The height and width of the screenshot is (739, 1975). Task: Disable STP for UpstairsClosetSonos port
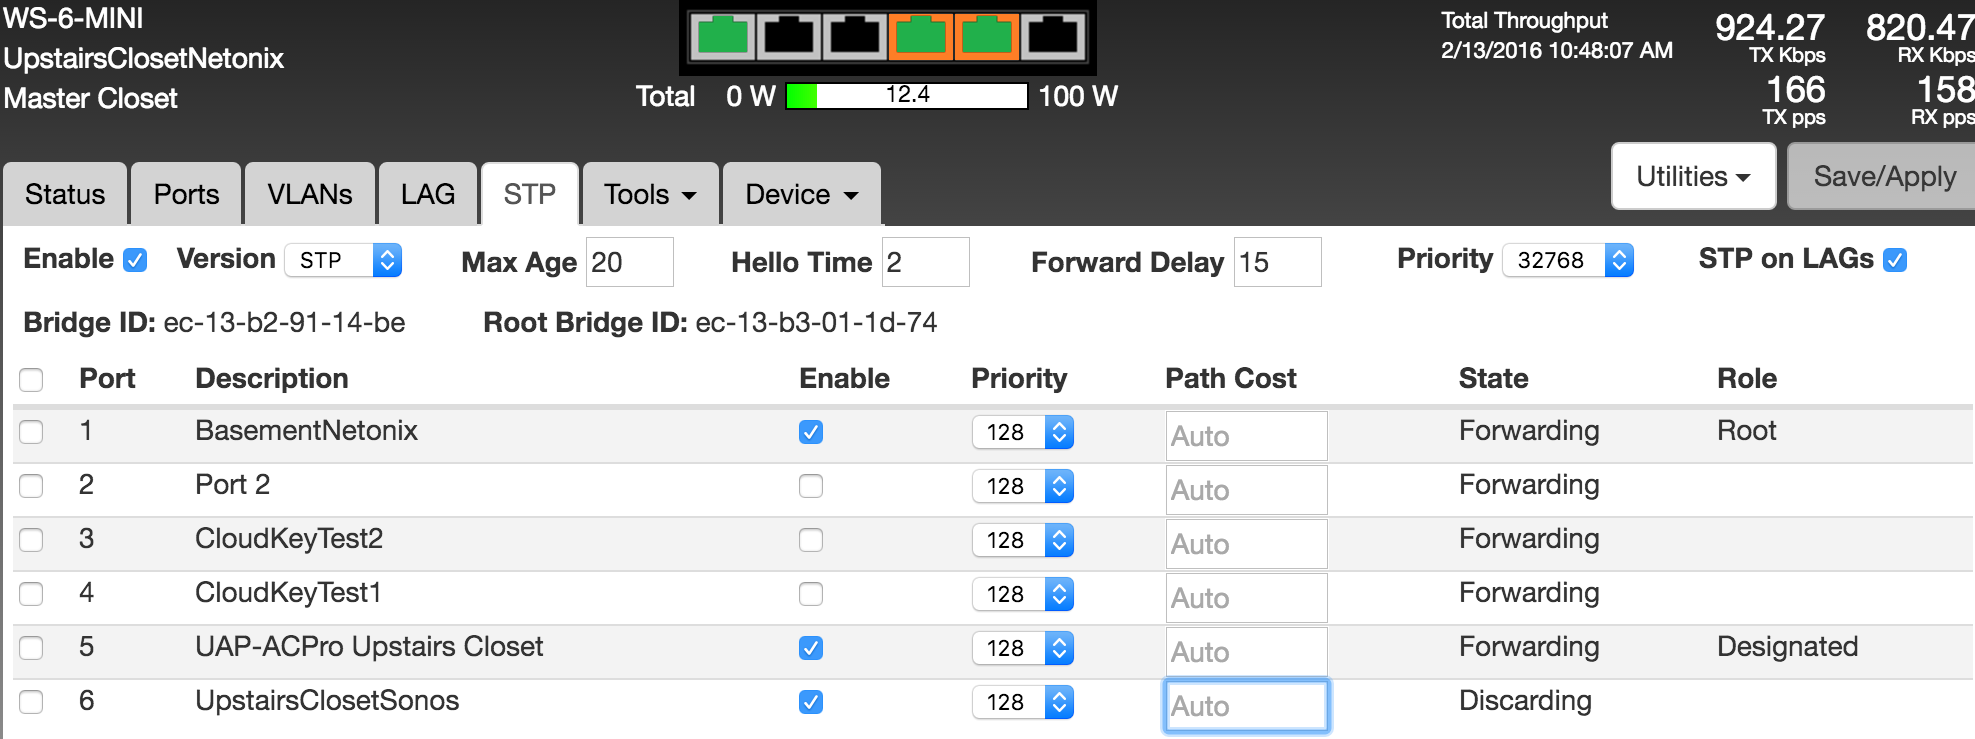coord(810,702)
